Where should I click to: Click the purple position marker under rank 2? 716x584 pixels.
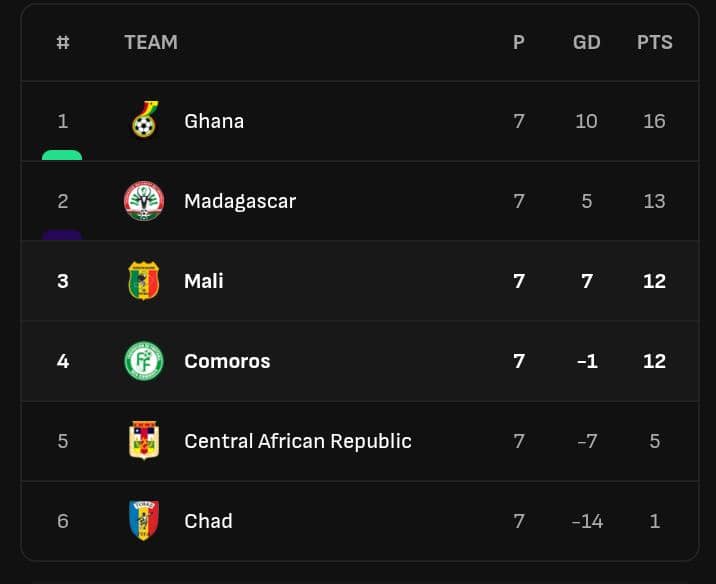(x=62, y=236)
